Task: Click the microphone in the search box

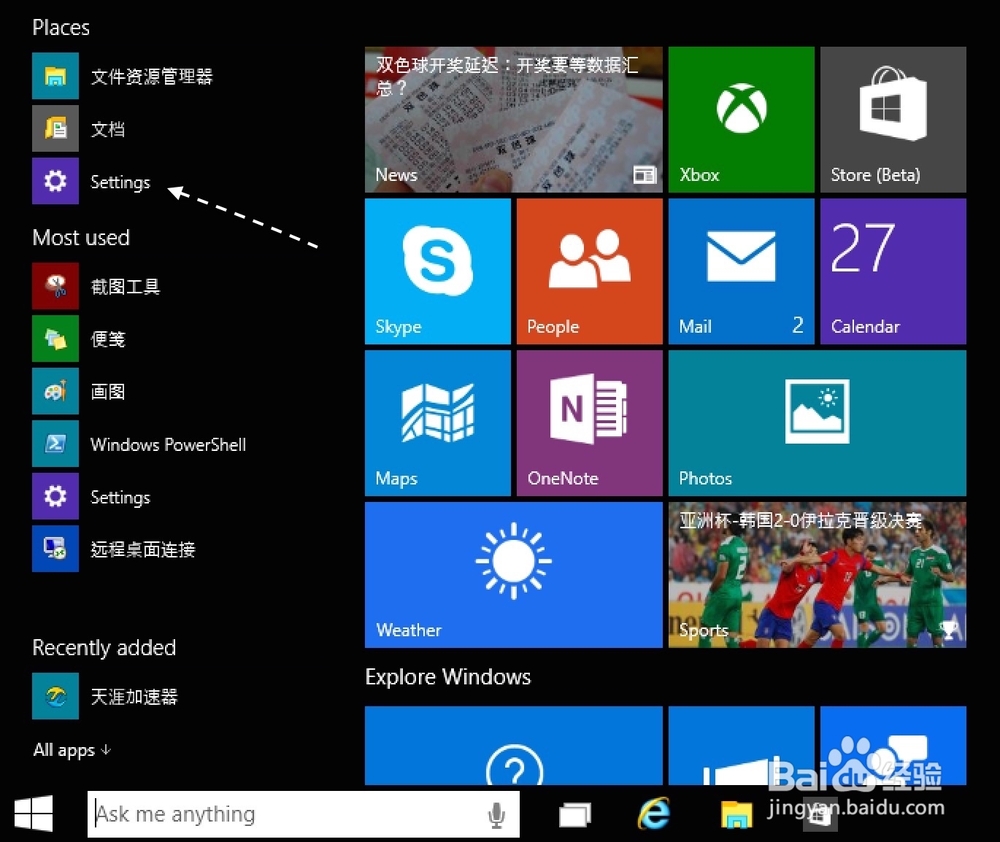Action: pyautogui.click(x=497, y=814)
